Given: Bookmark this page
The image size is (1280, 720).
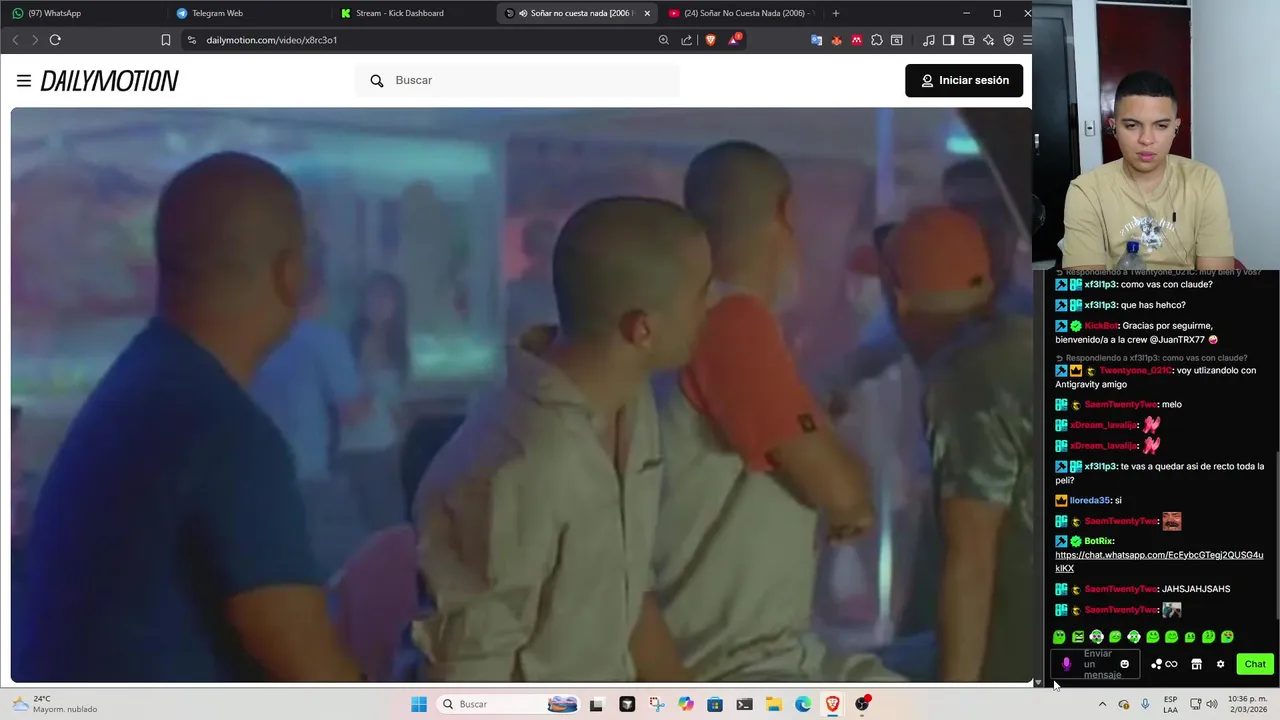Looking at the screenshot, I should coord(166,40).
